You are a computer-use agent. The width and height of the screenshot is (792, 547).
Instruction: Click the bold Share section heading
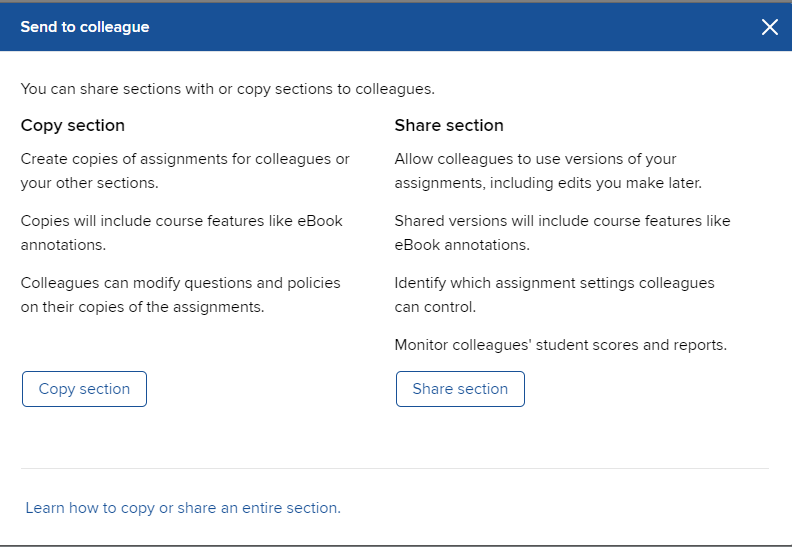[449, 126]
